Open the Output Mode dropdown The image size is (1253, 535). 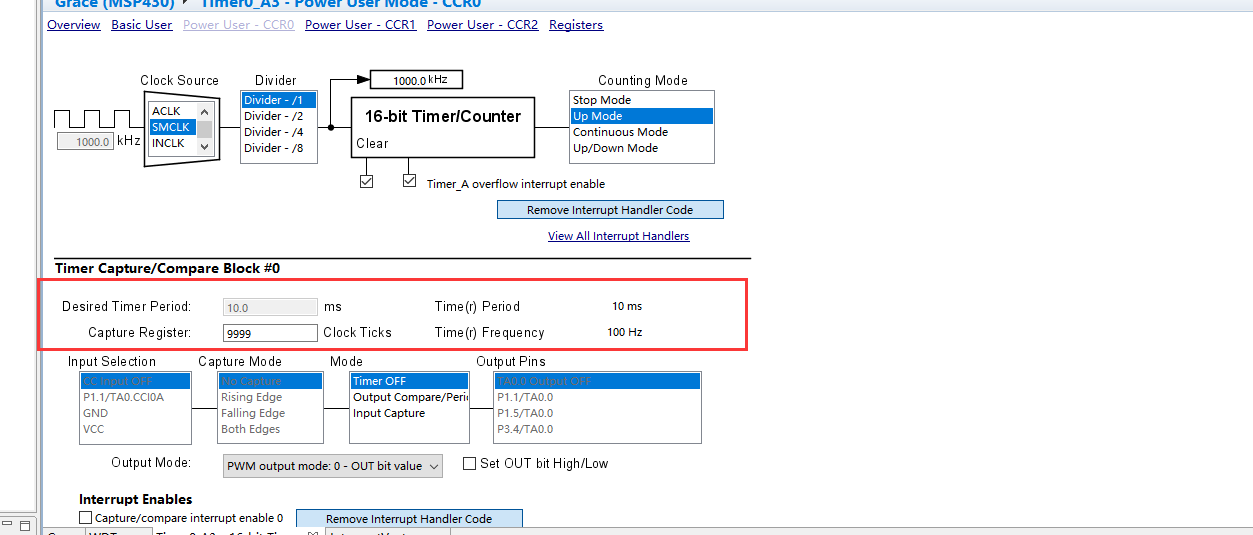pyautogui.click(x=332, y=466)
